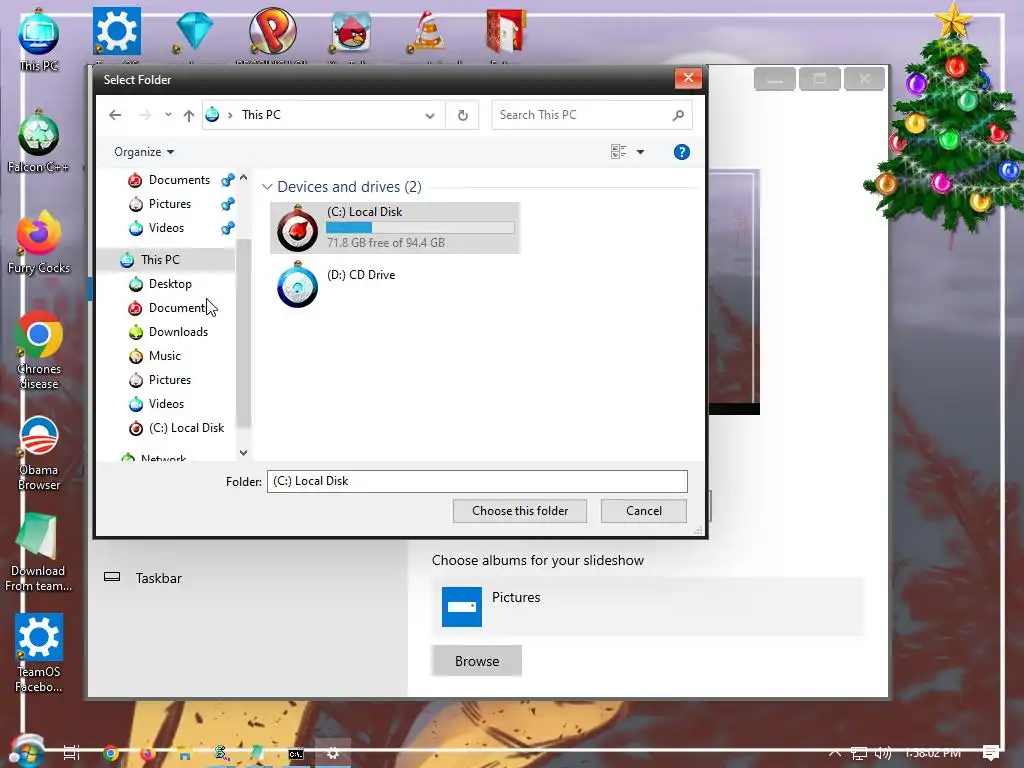Open the Organize dropdown menu
This screenshot has height=768, width=1024.
pyautogui.click(x=144, y=152)
